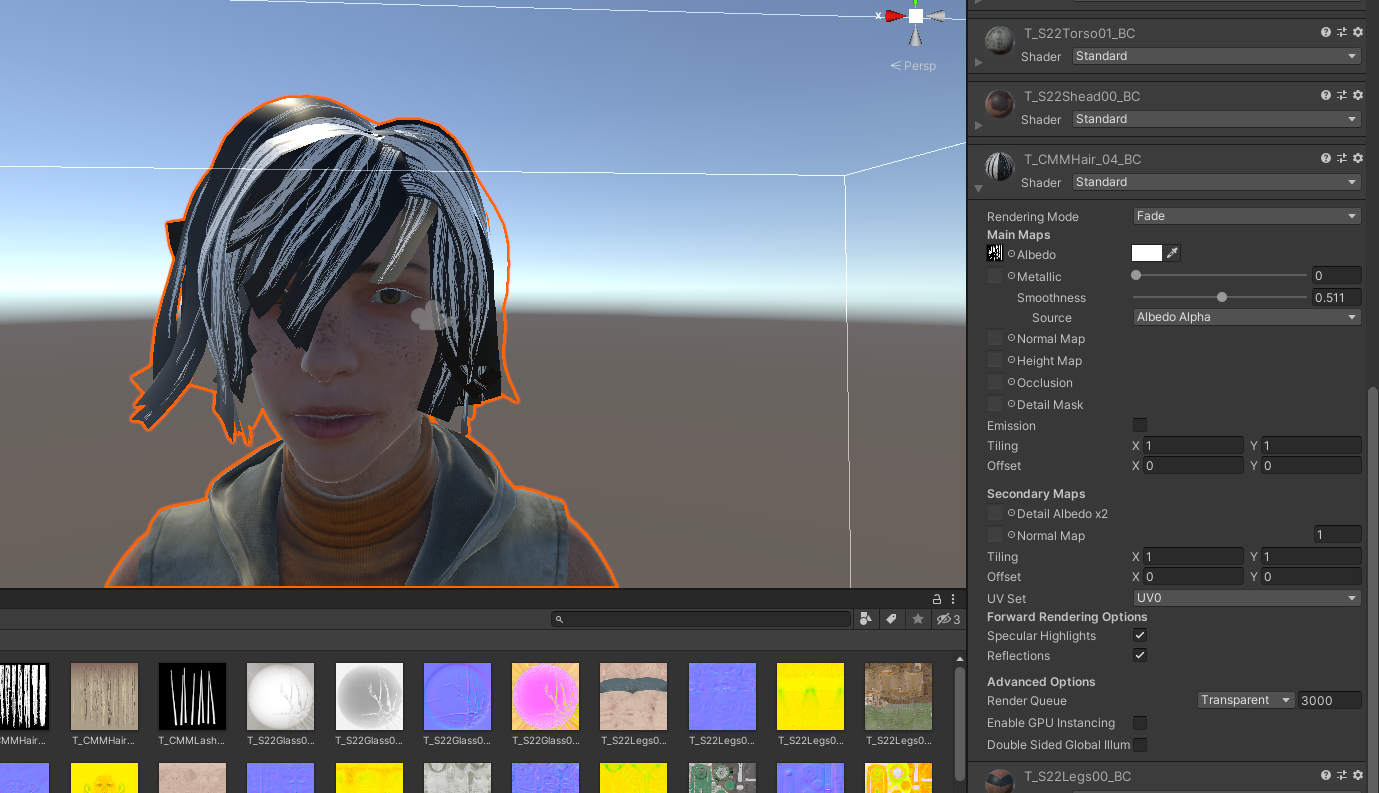Click the gear settings icon on T_S22Shead00_BC
This screenshot has height=793, width=1379.
(x=1358, y=95)
